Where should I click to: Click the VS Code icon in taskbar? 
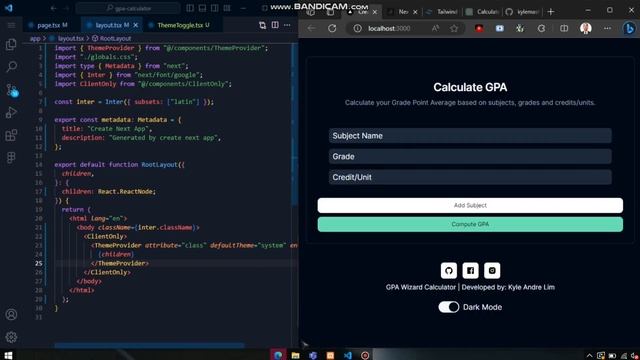348,355
